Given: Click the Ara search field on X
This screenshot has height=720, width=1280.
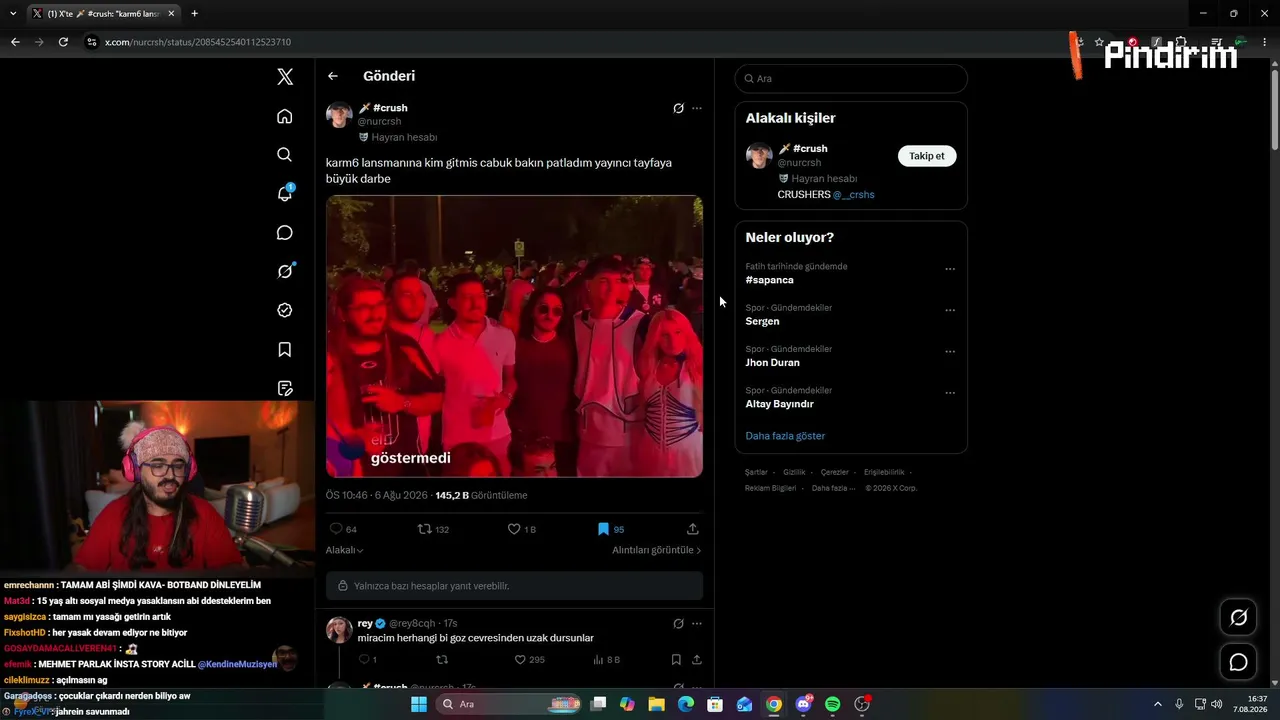Looking at the screenshot, I should [x=851, y=79].
